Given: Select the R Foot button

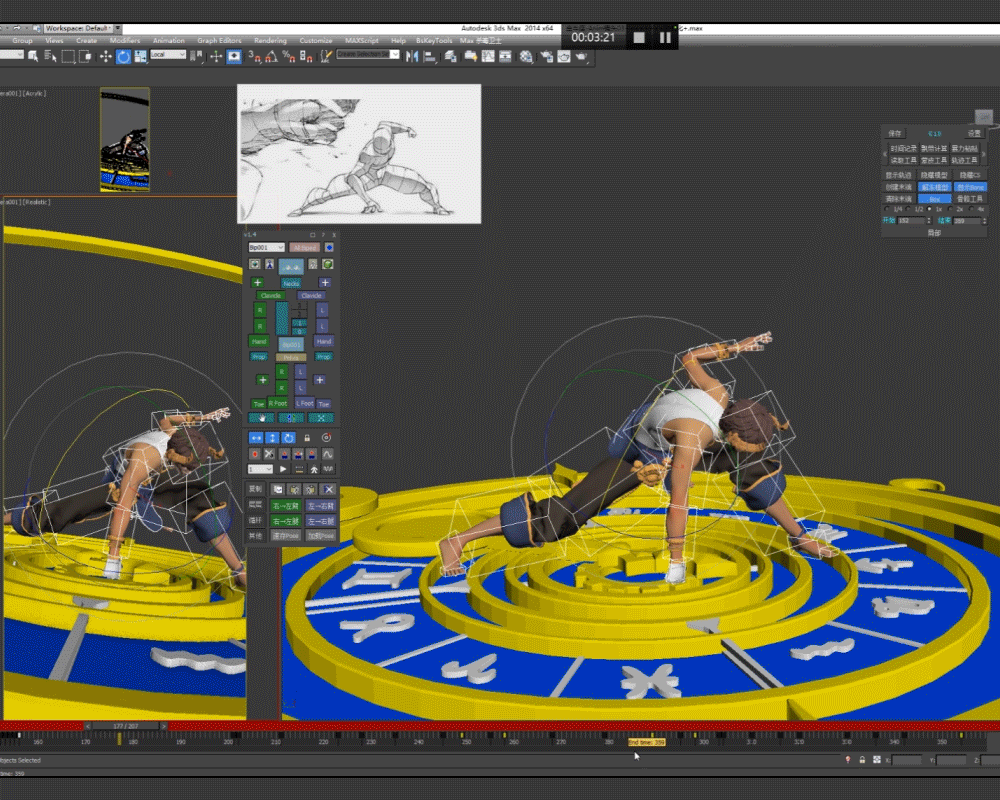Looking at the screenshot, I should tap(278, 403).
